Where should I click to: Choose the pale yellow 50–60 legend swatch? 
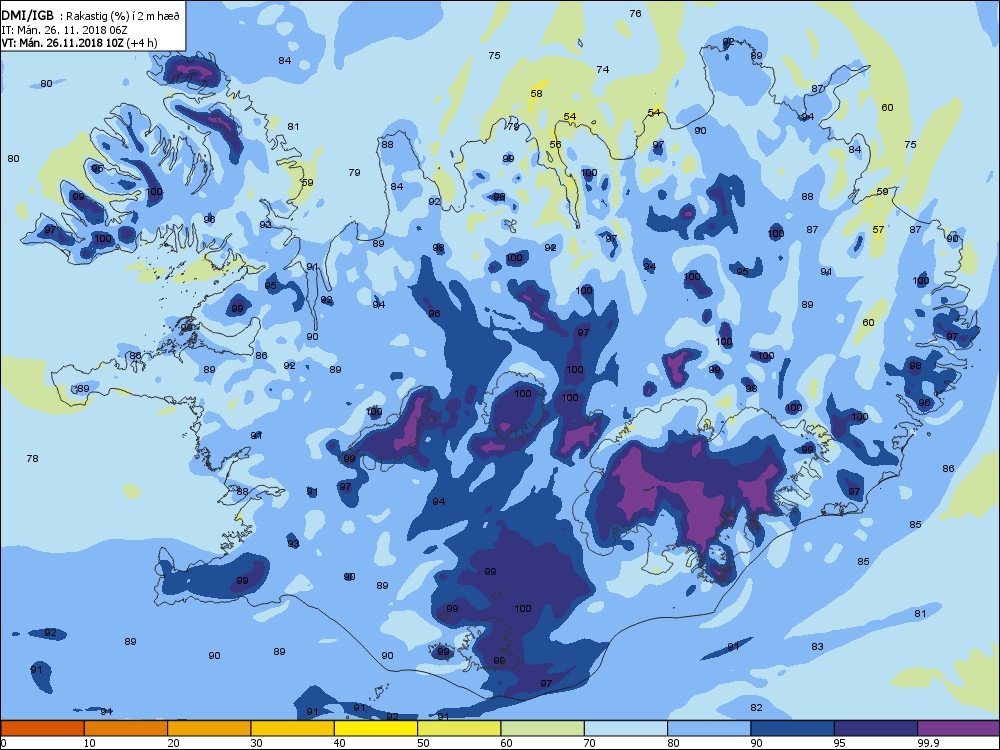(x=459, y=728)
